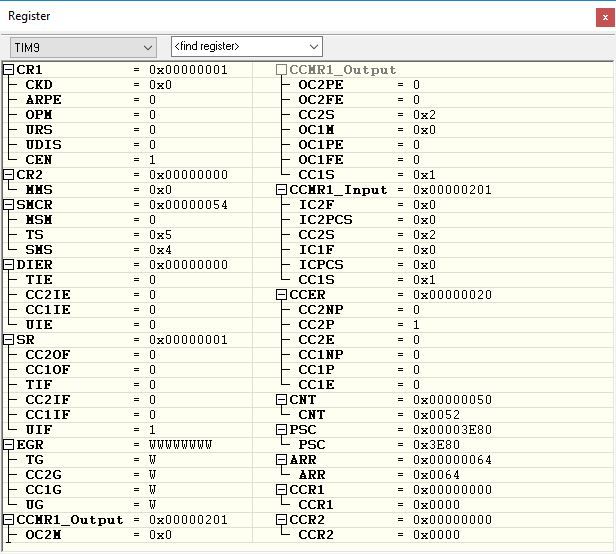Toggle the grayed CCMR1_Output node box
This screenshot has width=616, height=554.
pyautogui.click(x=281, y=70)
